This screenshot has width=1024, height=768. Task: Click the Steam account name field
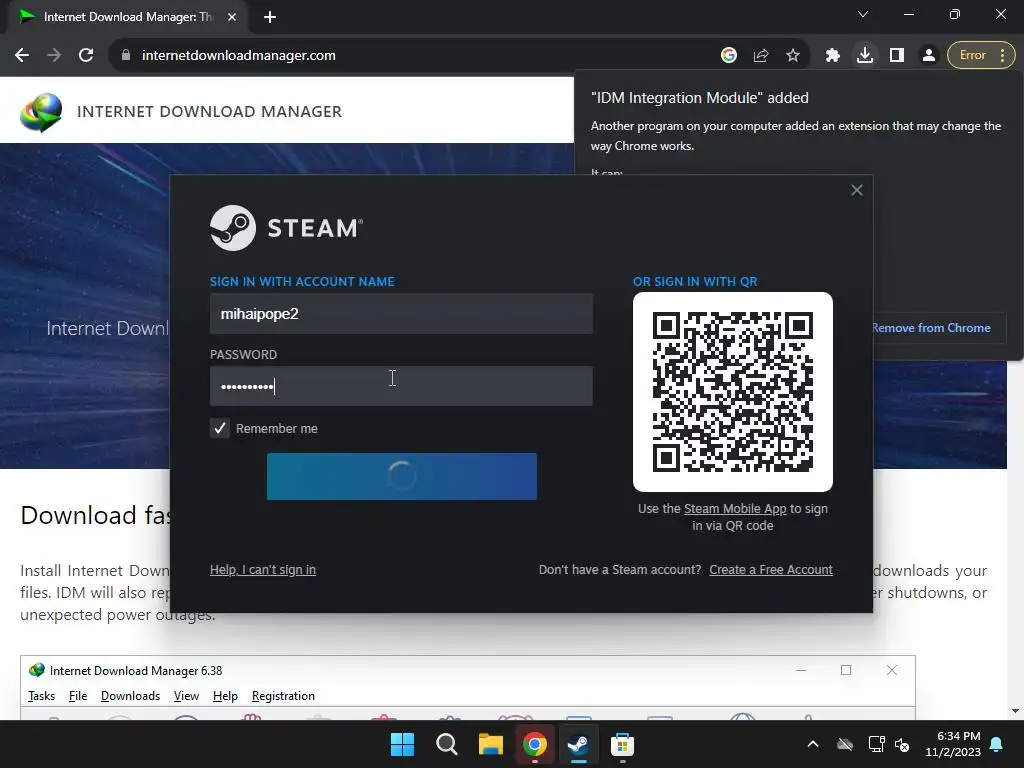(401, 313)
